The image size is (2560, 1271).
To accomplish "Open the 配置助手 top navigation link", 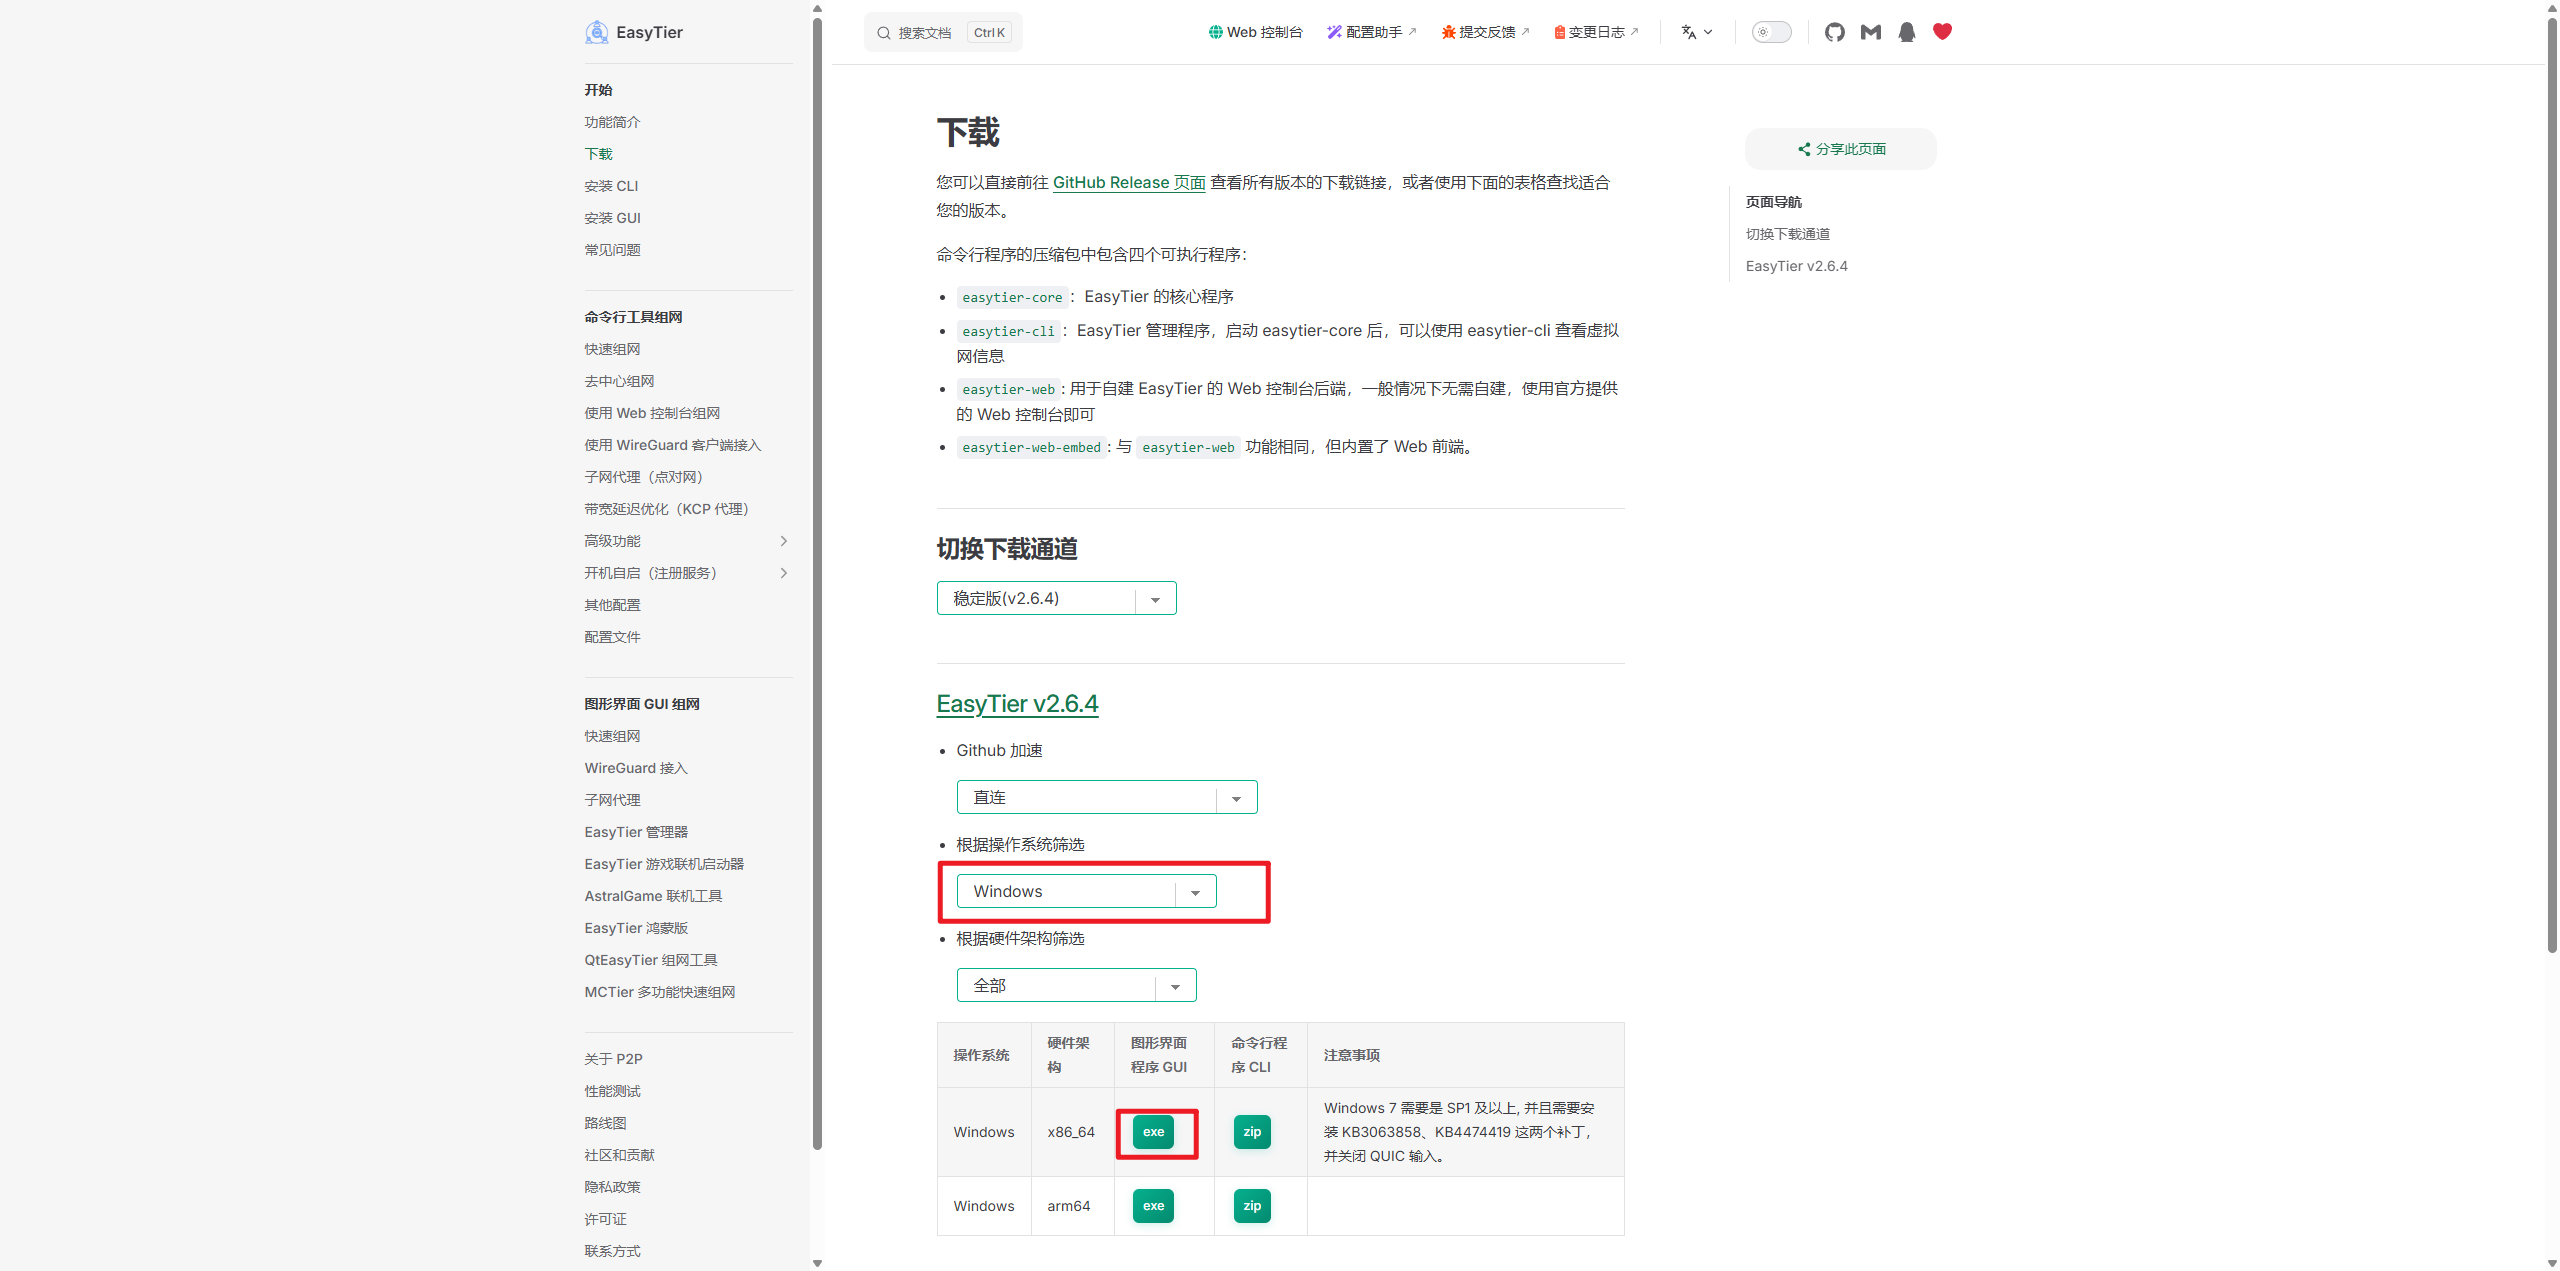I will tap(1371, 32).
